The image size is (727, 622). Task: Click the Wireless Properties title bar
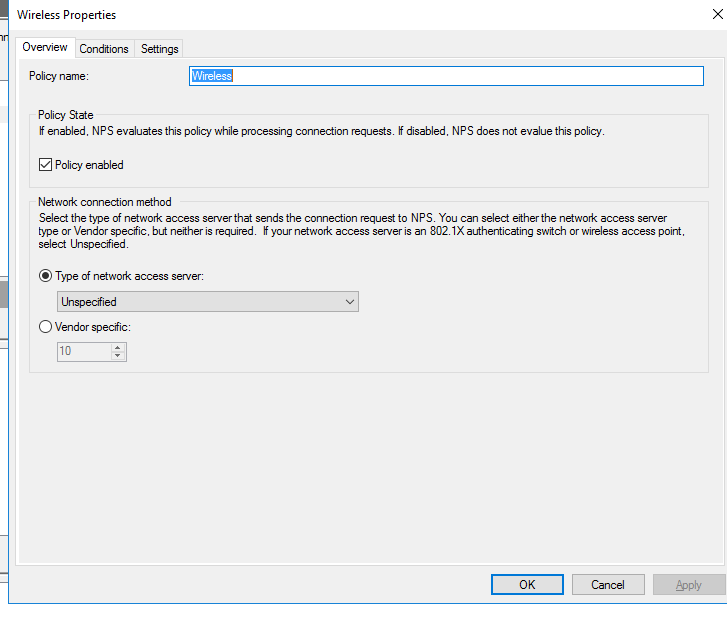point(300,15)
